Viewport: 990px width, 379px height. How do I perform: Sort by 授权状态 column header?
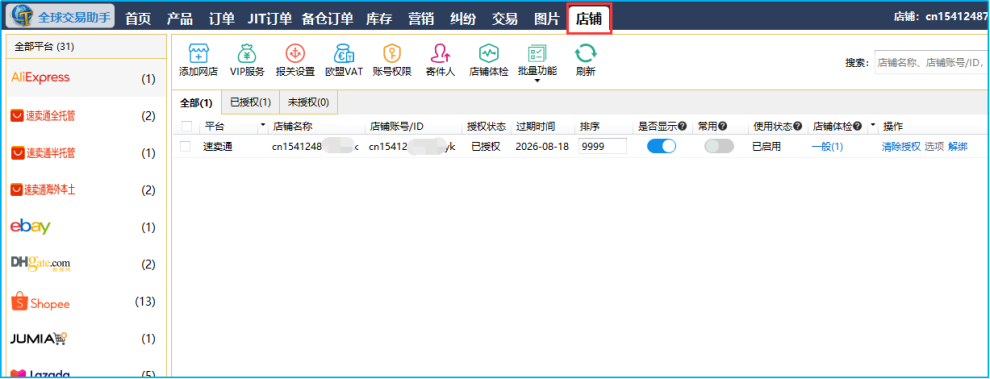[x=487, y=126]
